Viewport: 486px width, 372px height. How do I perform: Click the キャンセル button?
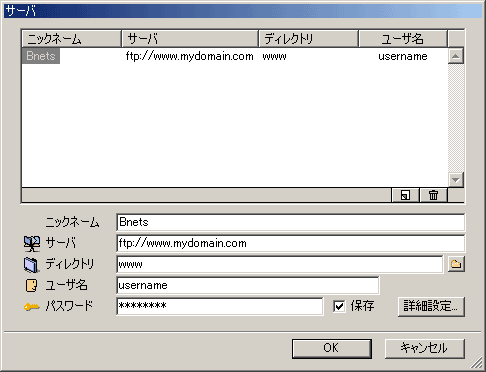click(x=424, y=348)
